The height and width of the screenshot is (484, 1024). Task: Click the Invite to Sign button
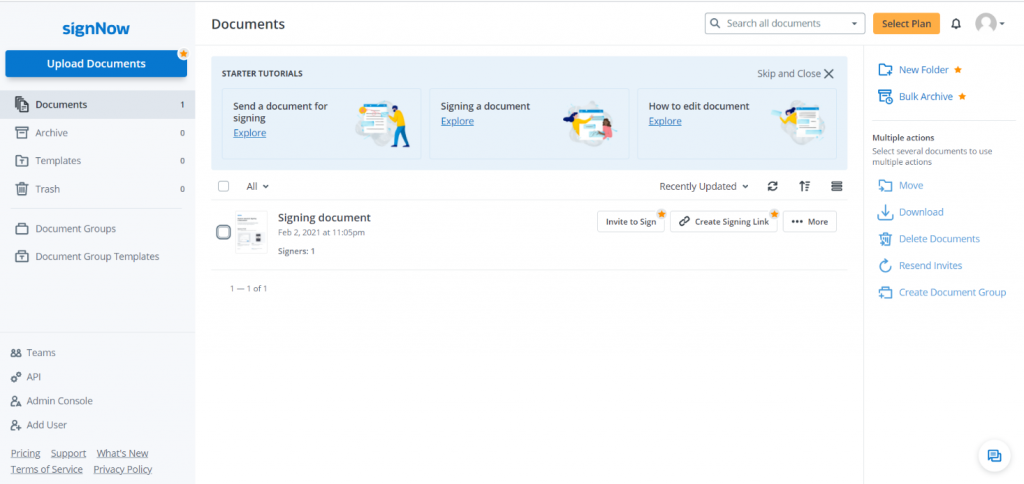[631, 221]
